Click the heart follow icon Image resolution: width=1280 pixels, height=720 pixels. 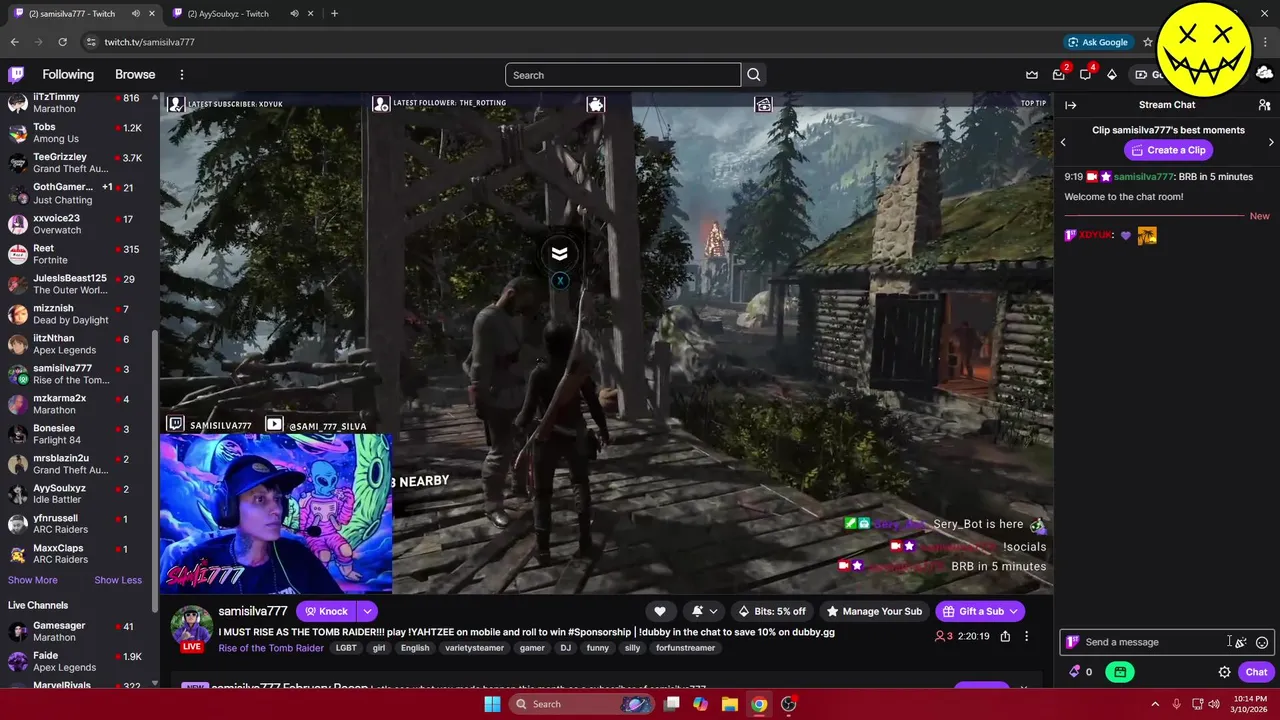coord(660,611)
